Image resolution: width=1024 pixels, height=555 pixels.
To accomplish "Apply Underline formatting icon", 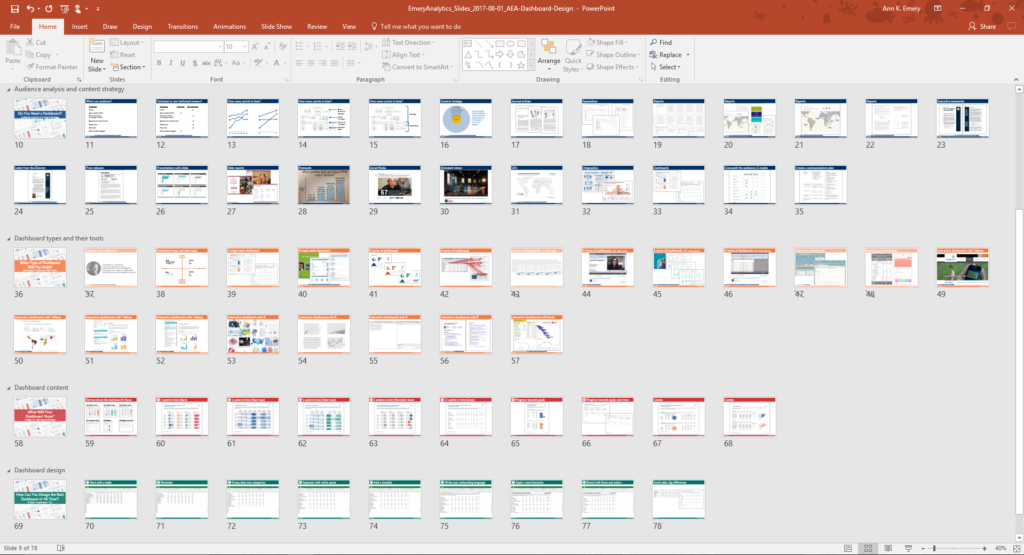I will (182, 63).
